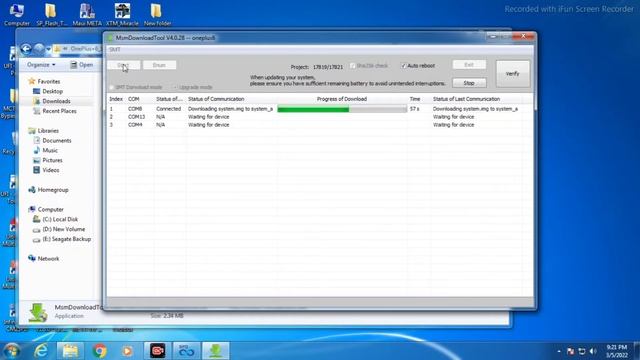Click the MsmDownloadTool title bar icon
Viewport: 640px width, 360px height.
(x=110, y=38)
